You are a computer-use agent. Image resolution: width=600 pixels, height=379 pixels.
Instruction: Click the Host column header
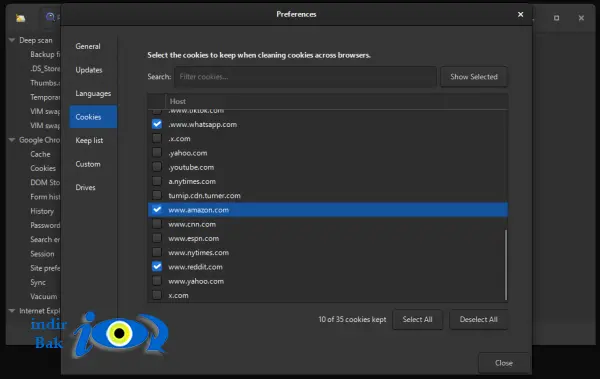336,101
